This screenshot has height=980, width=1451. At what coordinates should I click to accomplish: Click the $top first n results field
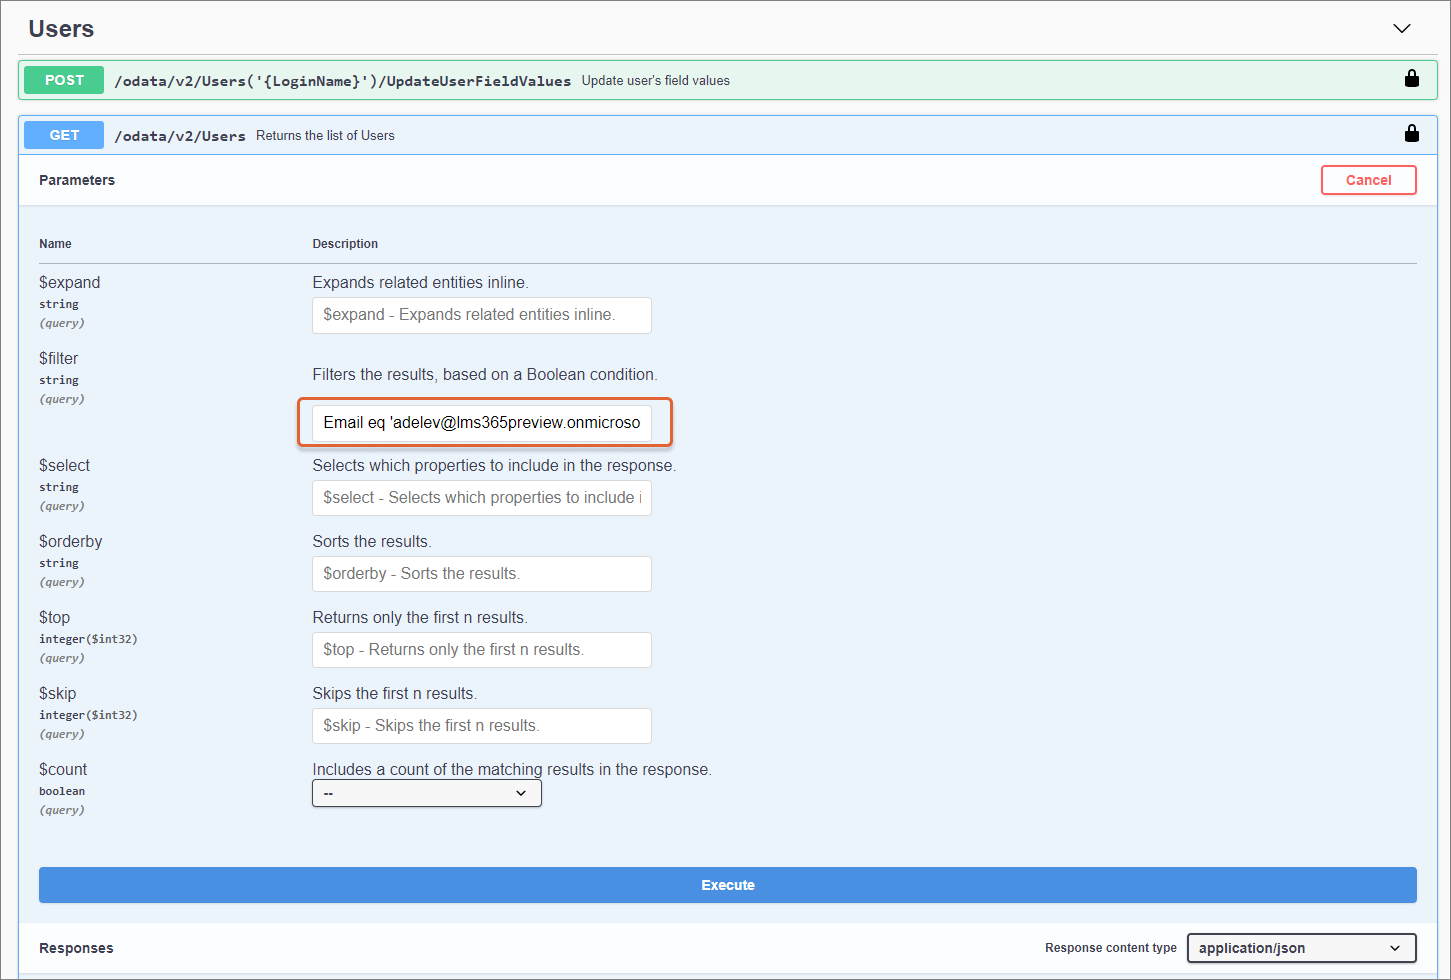pos(481,650)
